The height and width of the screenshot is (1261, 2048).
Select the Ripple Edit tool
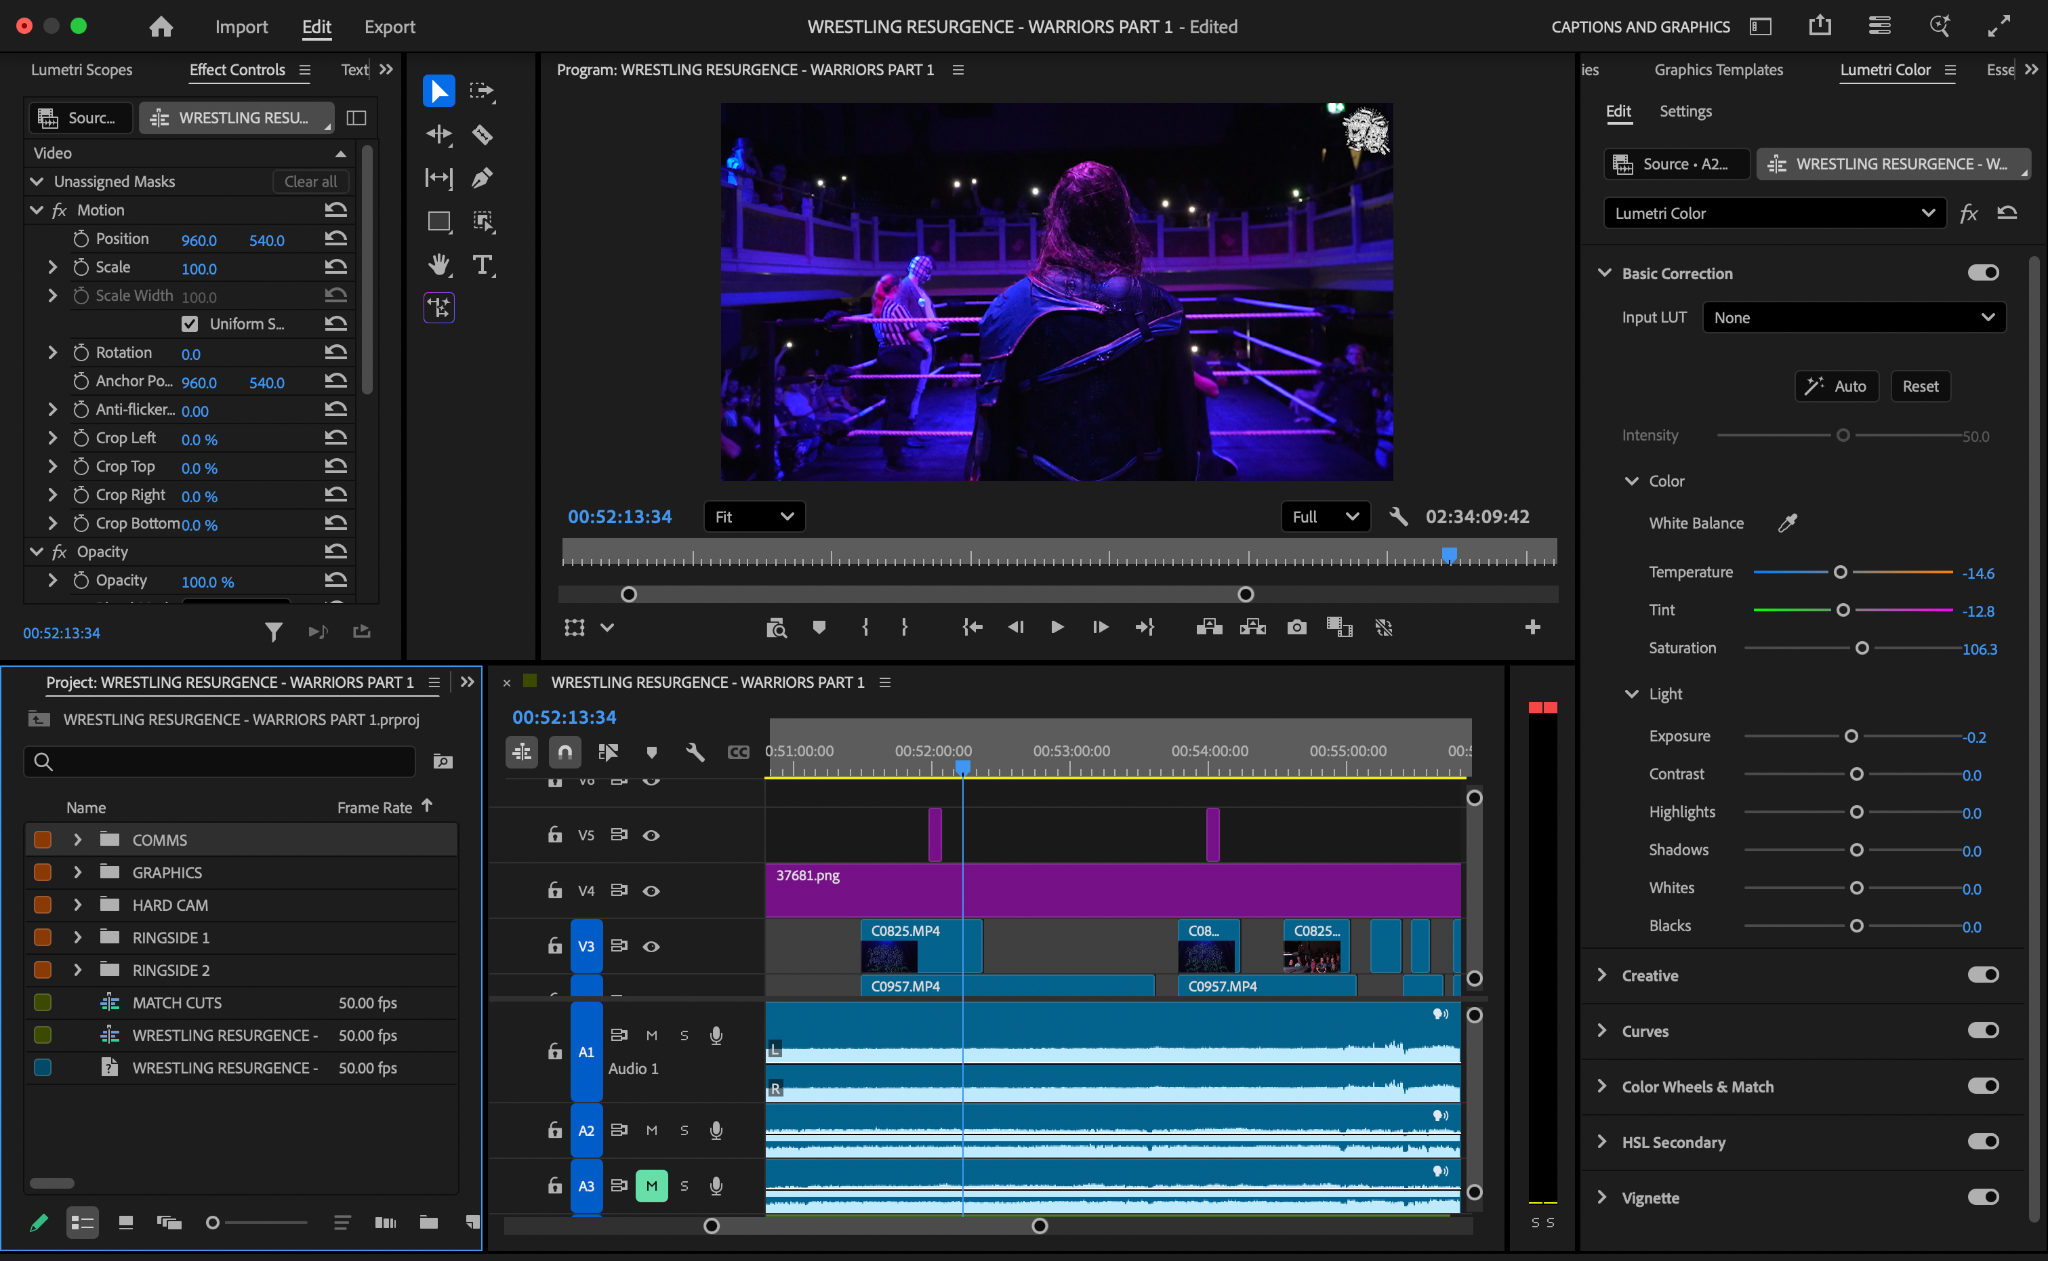pyautogui.click(x=439, y=134)
